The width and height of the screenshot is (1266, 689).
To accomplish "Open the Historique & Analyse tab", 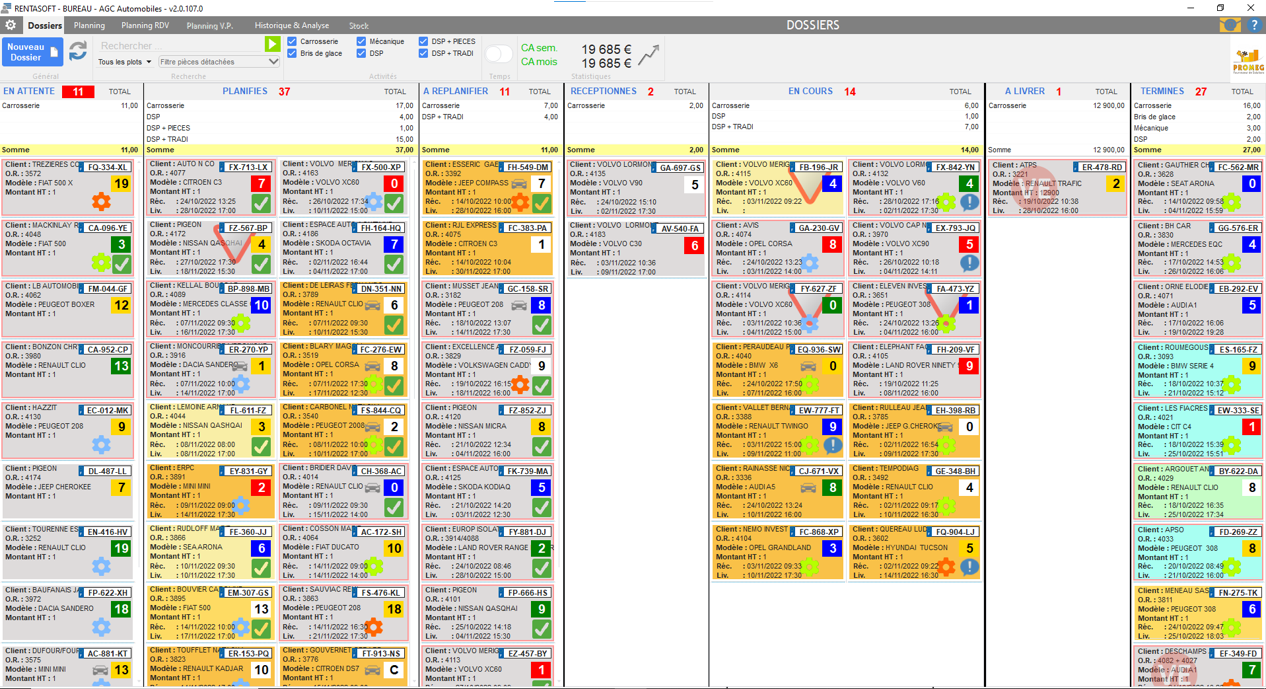I will 291,25.
